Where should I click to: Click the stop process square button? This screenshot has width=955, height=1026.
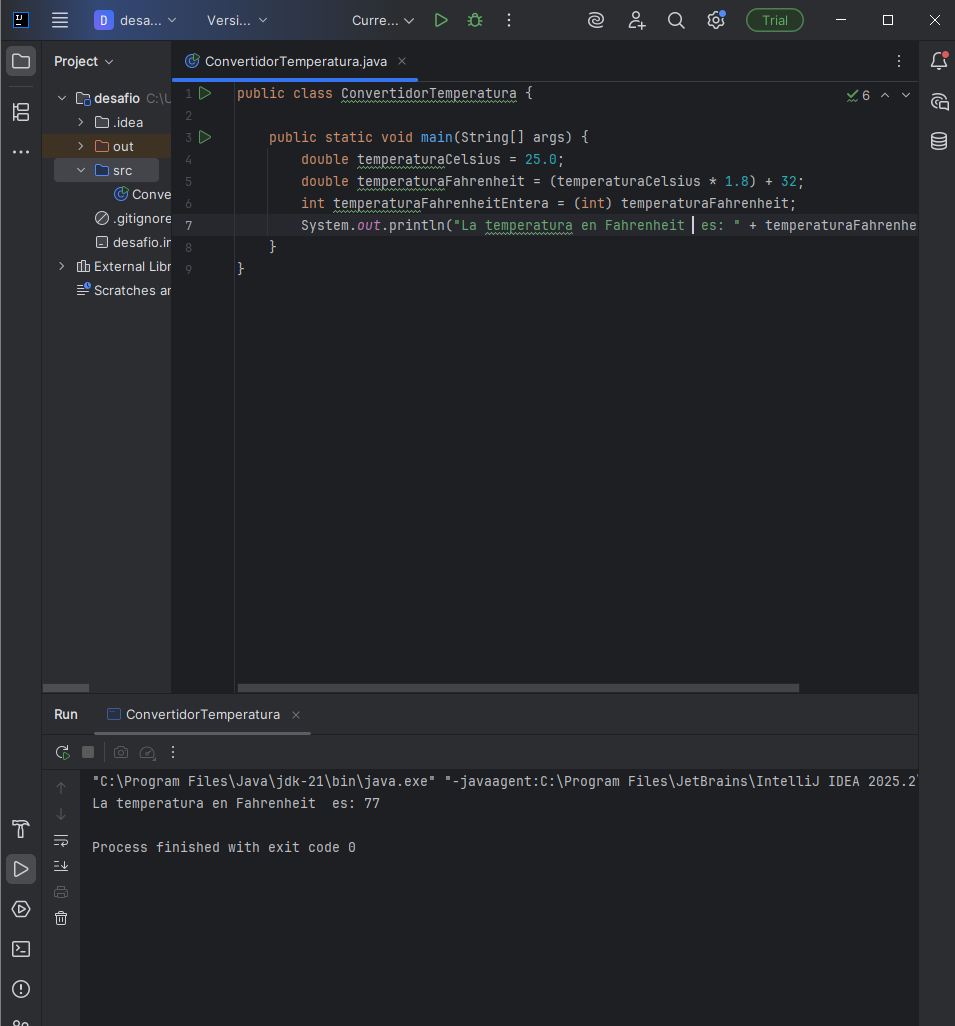point(88,752)
